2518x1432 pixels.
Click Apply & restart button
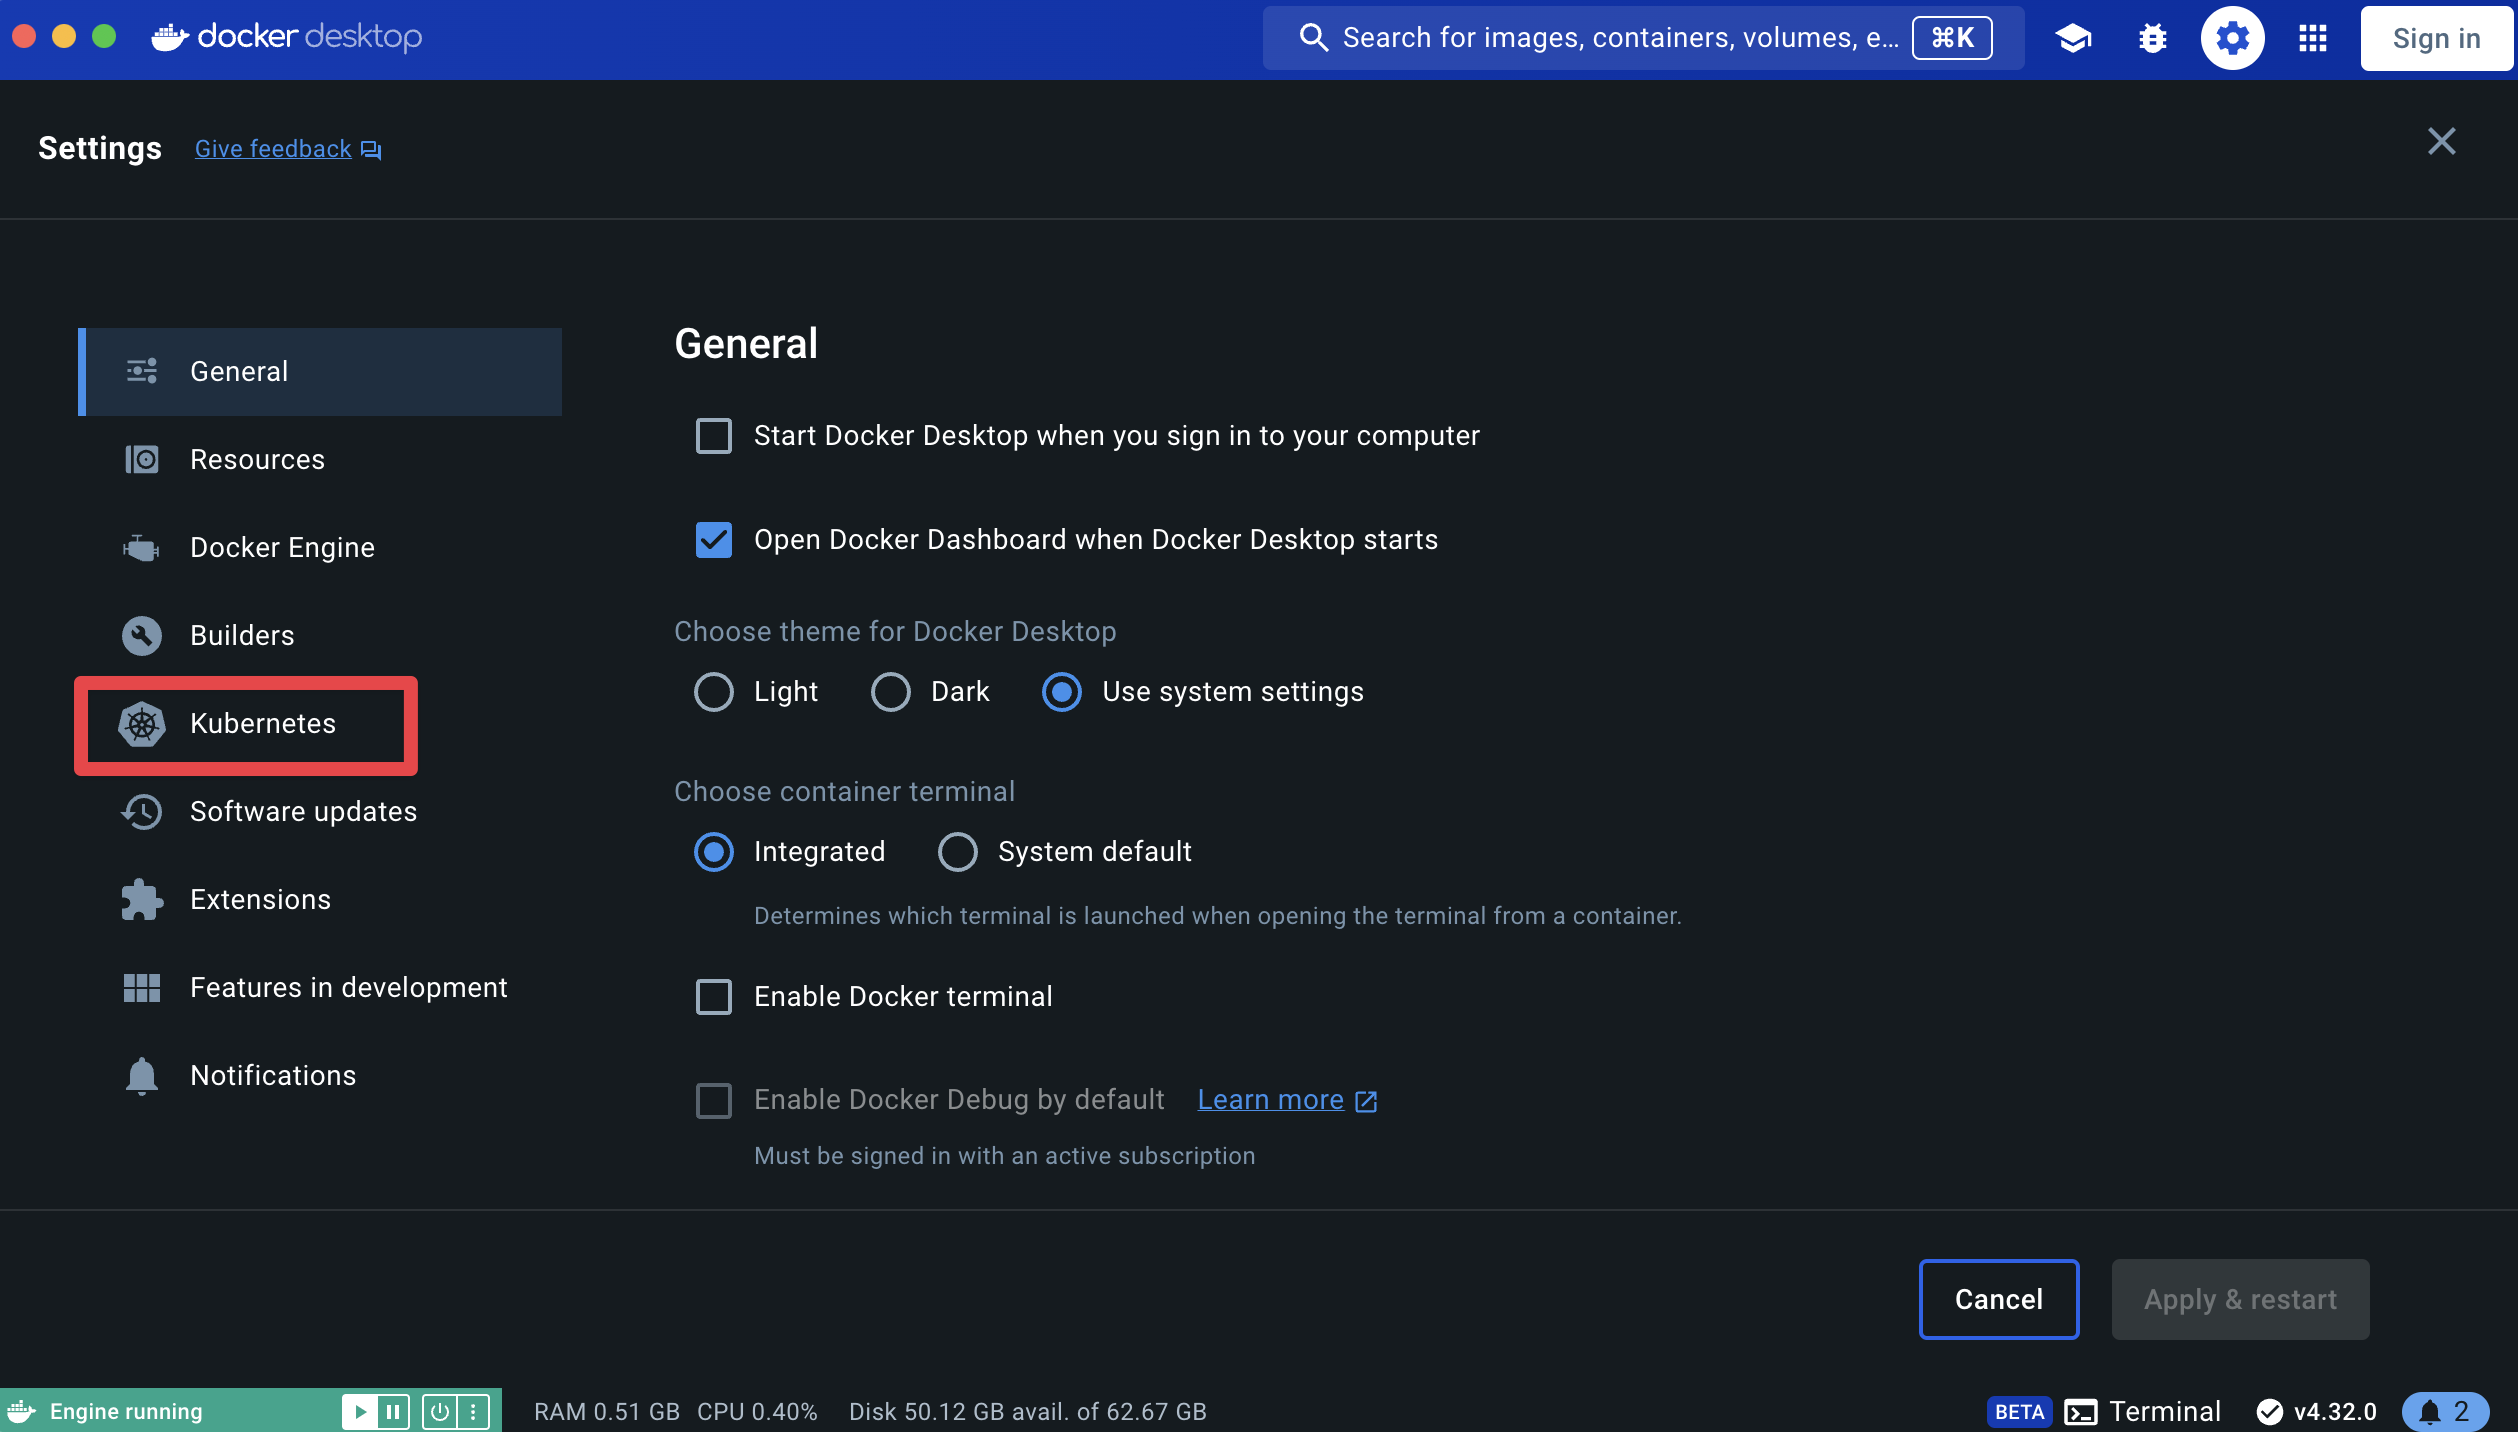coord(2240,1299)
